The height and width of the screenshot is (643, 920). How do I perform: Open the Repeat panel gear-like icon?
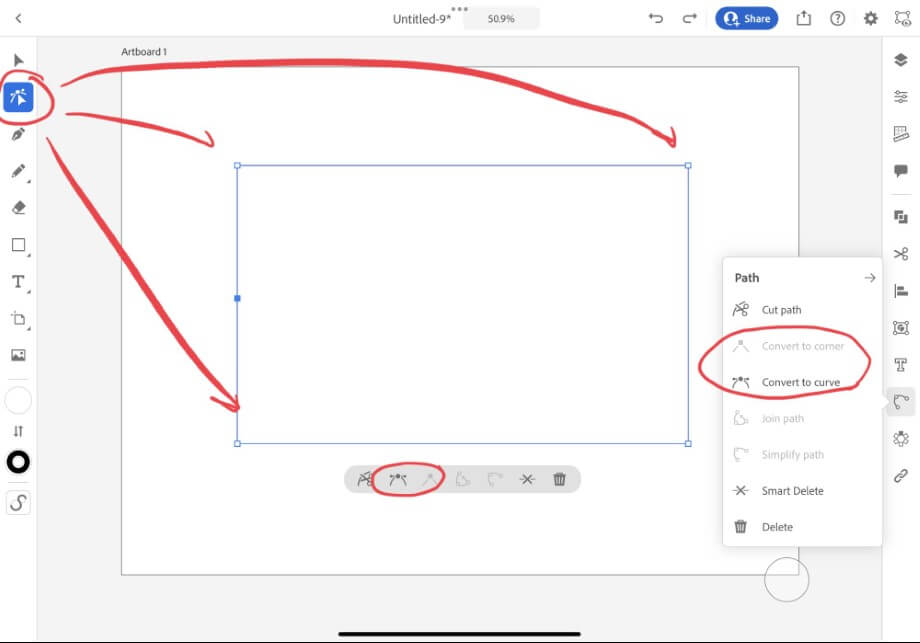pos(901,438)
